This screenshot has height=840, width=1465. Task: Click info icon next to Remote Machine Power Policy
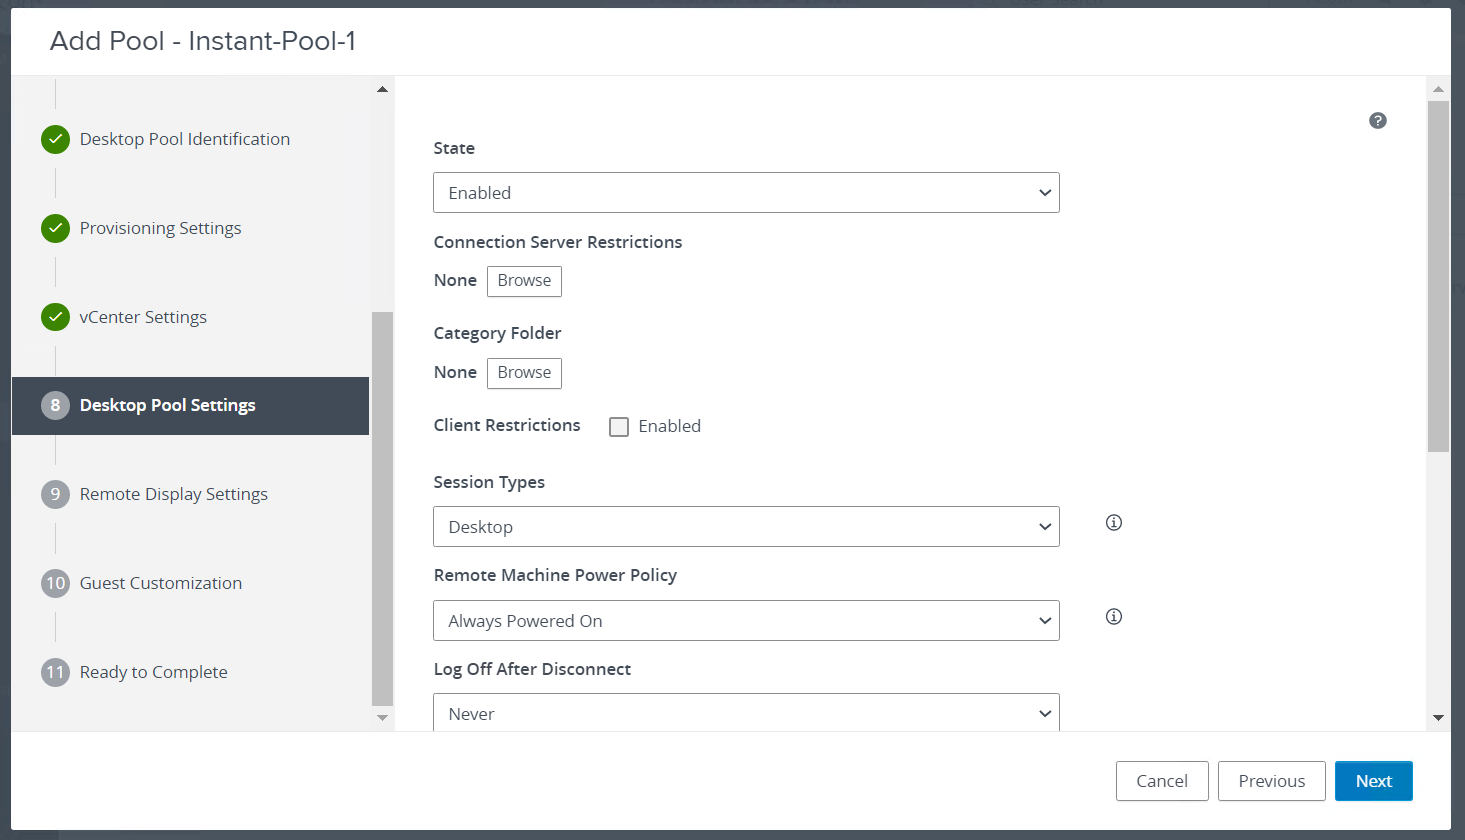pyautogui.click(x=1114, y=617)
